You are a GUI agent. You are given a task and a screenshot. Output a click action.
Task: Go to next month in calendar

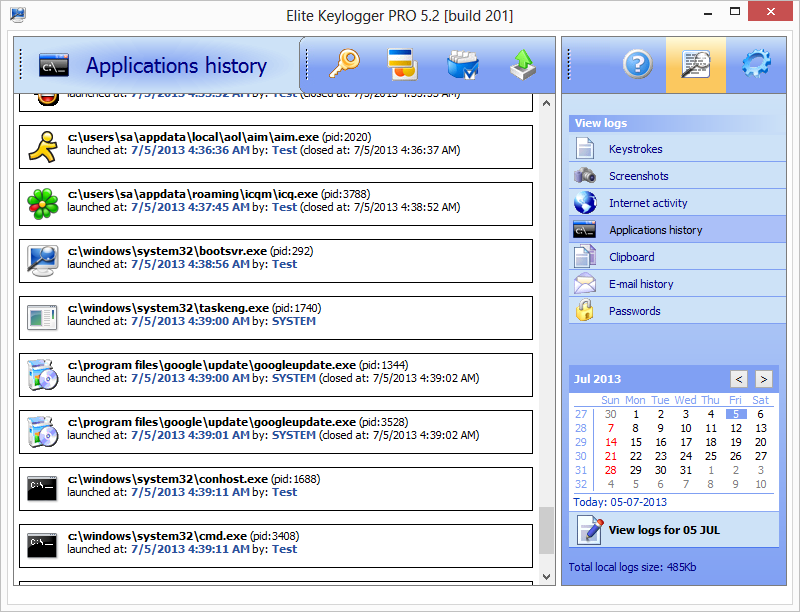point(763,379)
